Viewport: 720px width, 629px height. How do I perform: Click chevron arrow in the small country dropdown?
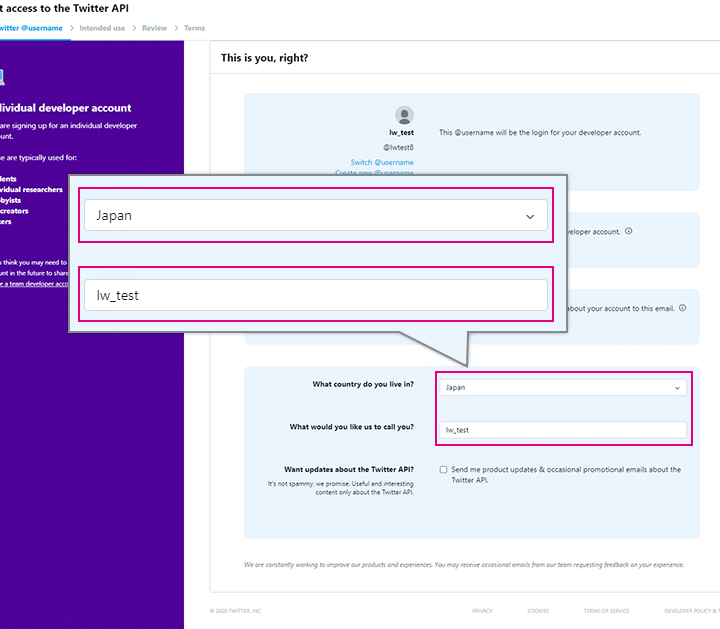(677, 387)
